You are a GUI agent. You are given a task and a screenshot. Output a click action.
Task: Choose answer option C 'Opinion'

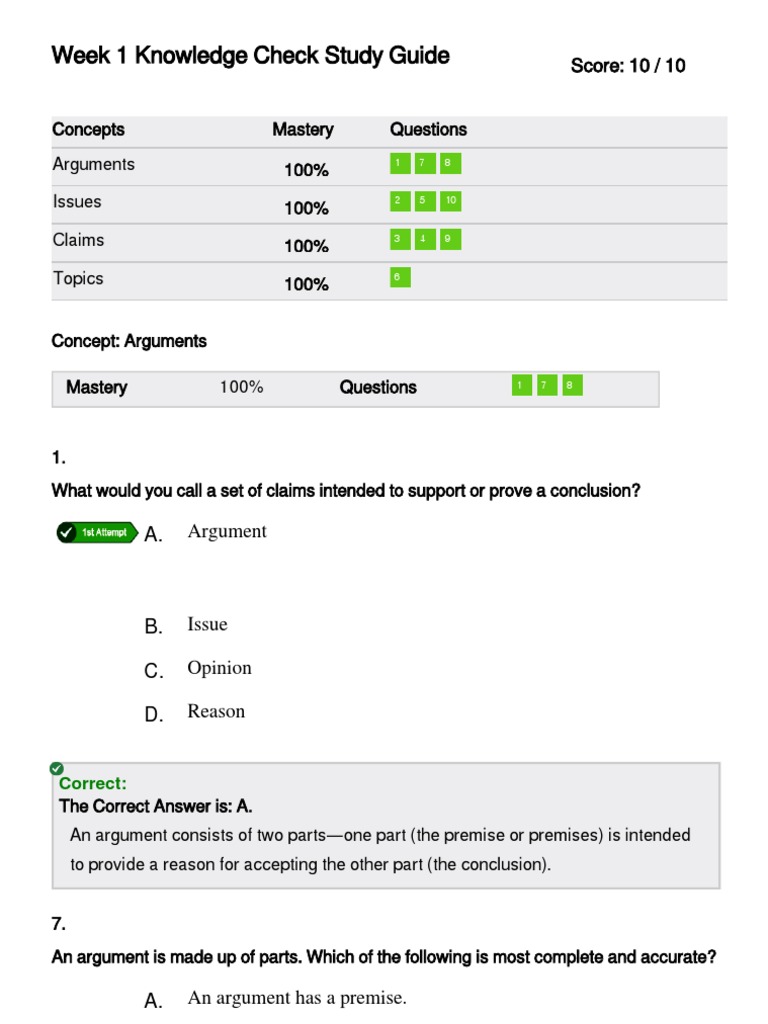[x=219, y=668]
